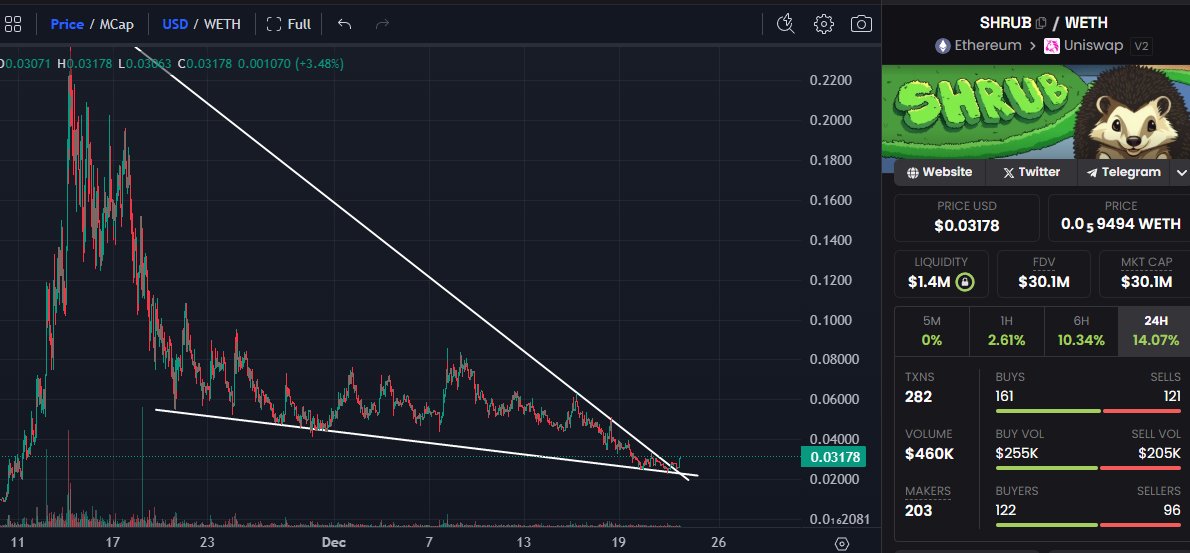
Task: Open the Ethereum chain link
Action: tap(988, 46)
